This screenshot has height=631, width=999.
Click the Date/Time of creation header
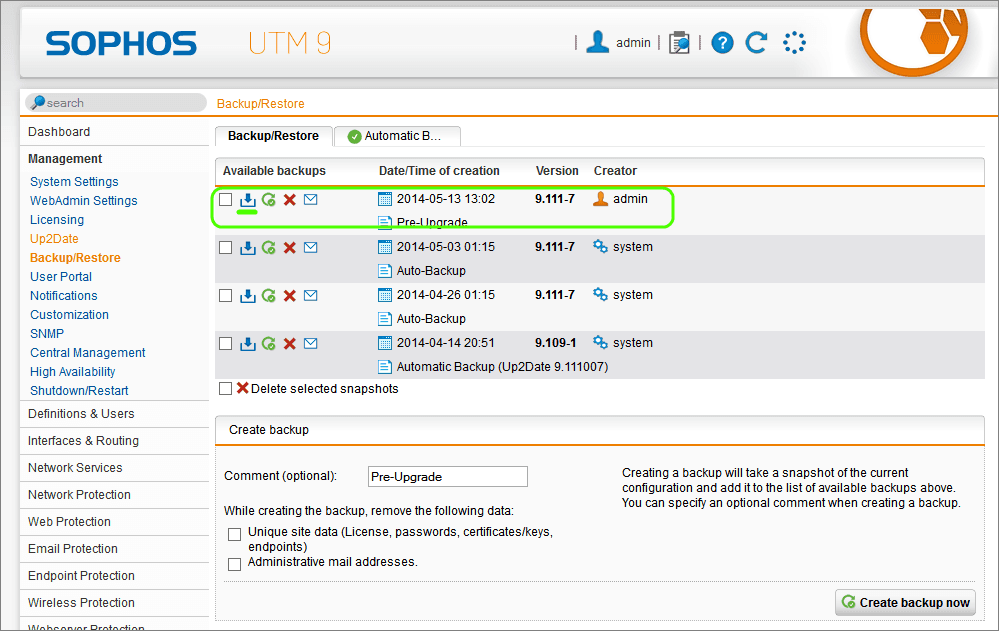(439, 171)
